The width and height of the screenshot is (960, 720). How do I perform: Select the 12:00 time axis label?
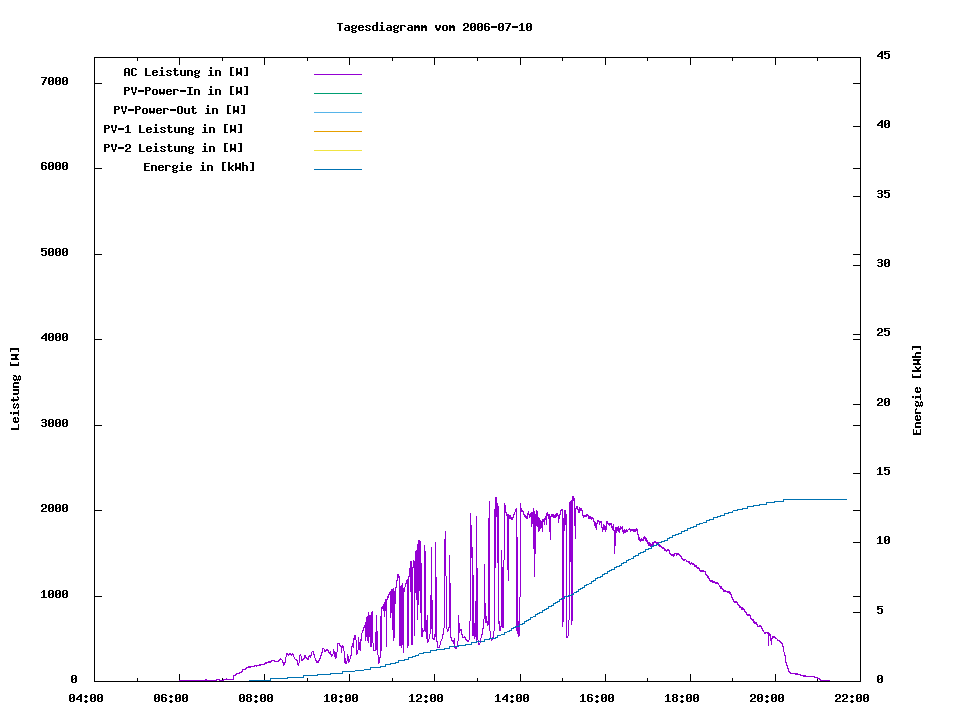[x=426, y=698]
